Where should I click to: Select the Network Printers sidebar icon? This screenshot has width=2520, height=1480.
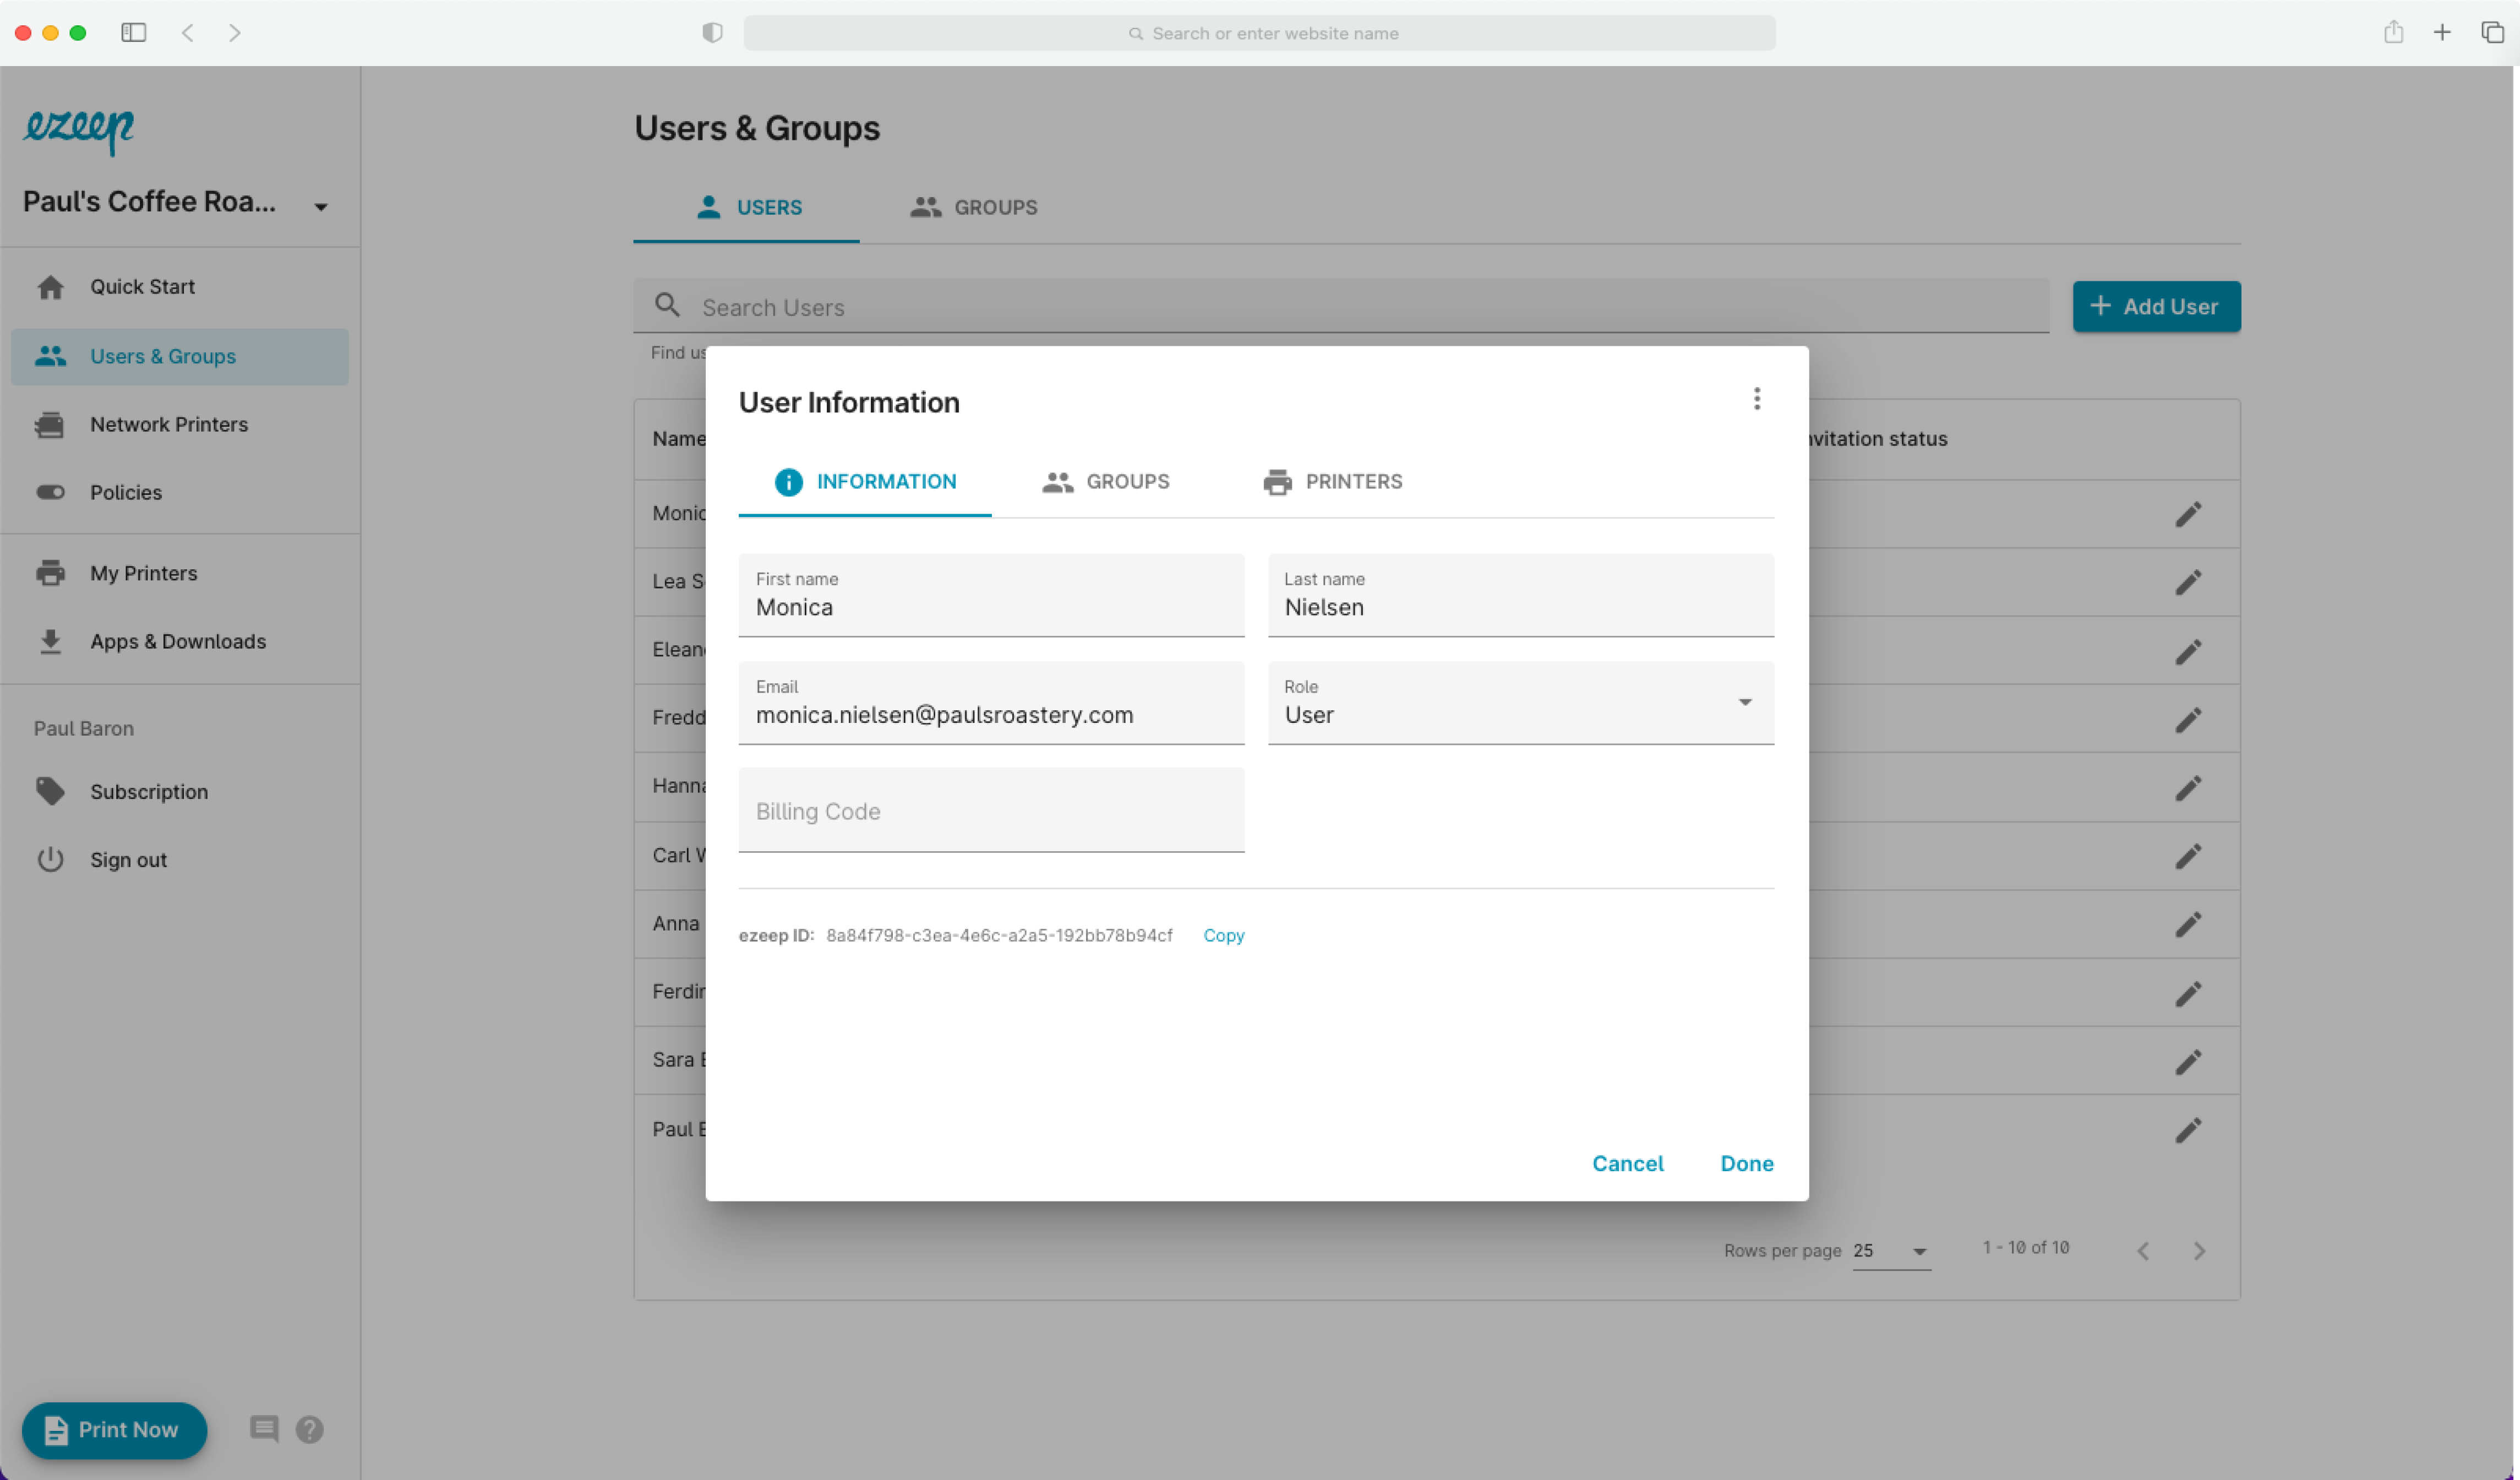pos(50,424)
